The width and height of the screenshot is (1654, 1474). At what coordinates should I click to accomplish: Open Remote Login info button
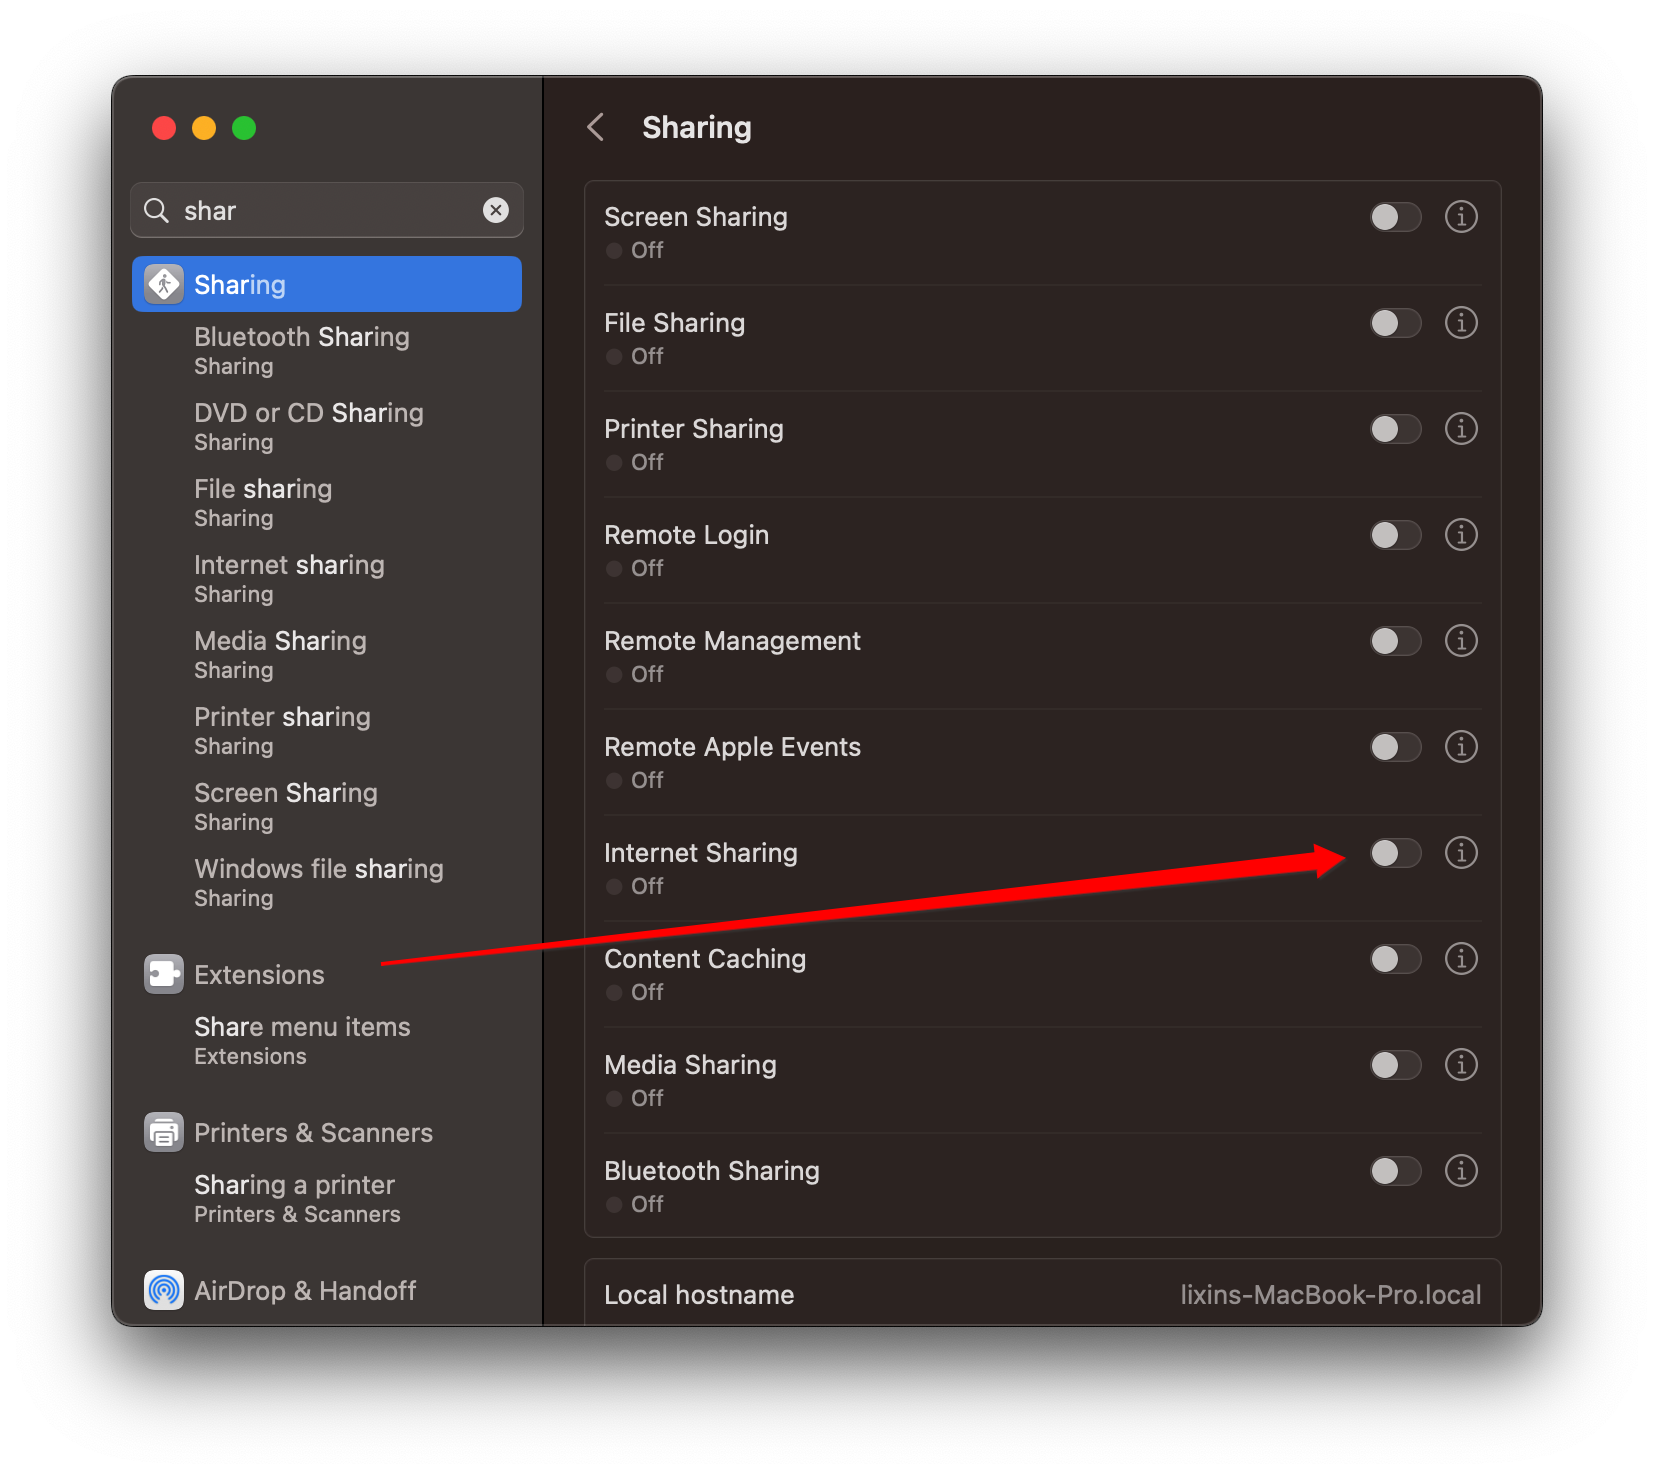pyautogui.click(x=1461, y=534)
